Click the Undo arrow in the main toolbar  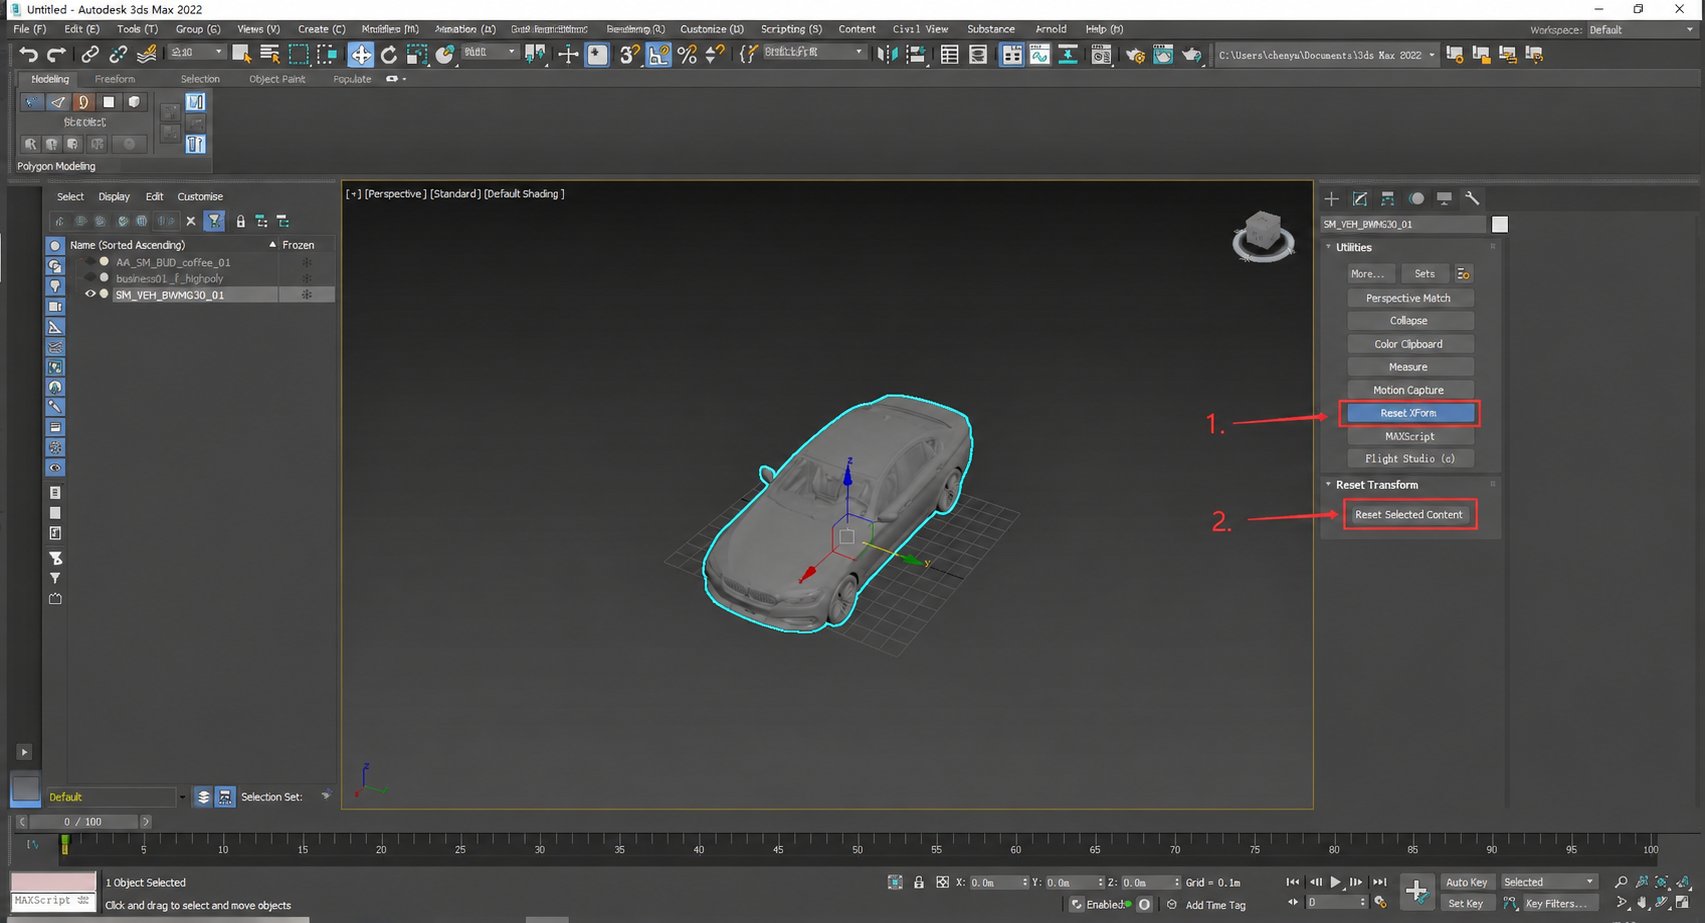[x=28, y=55]
